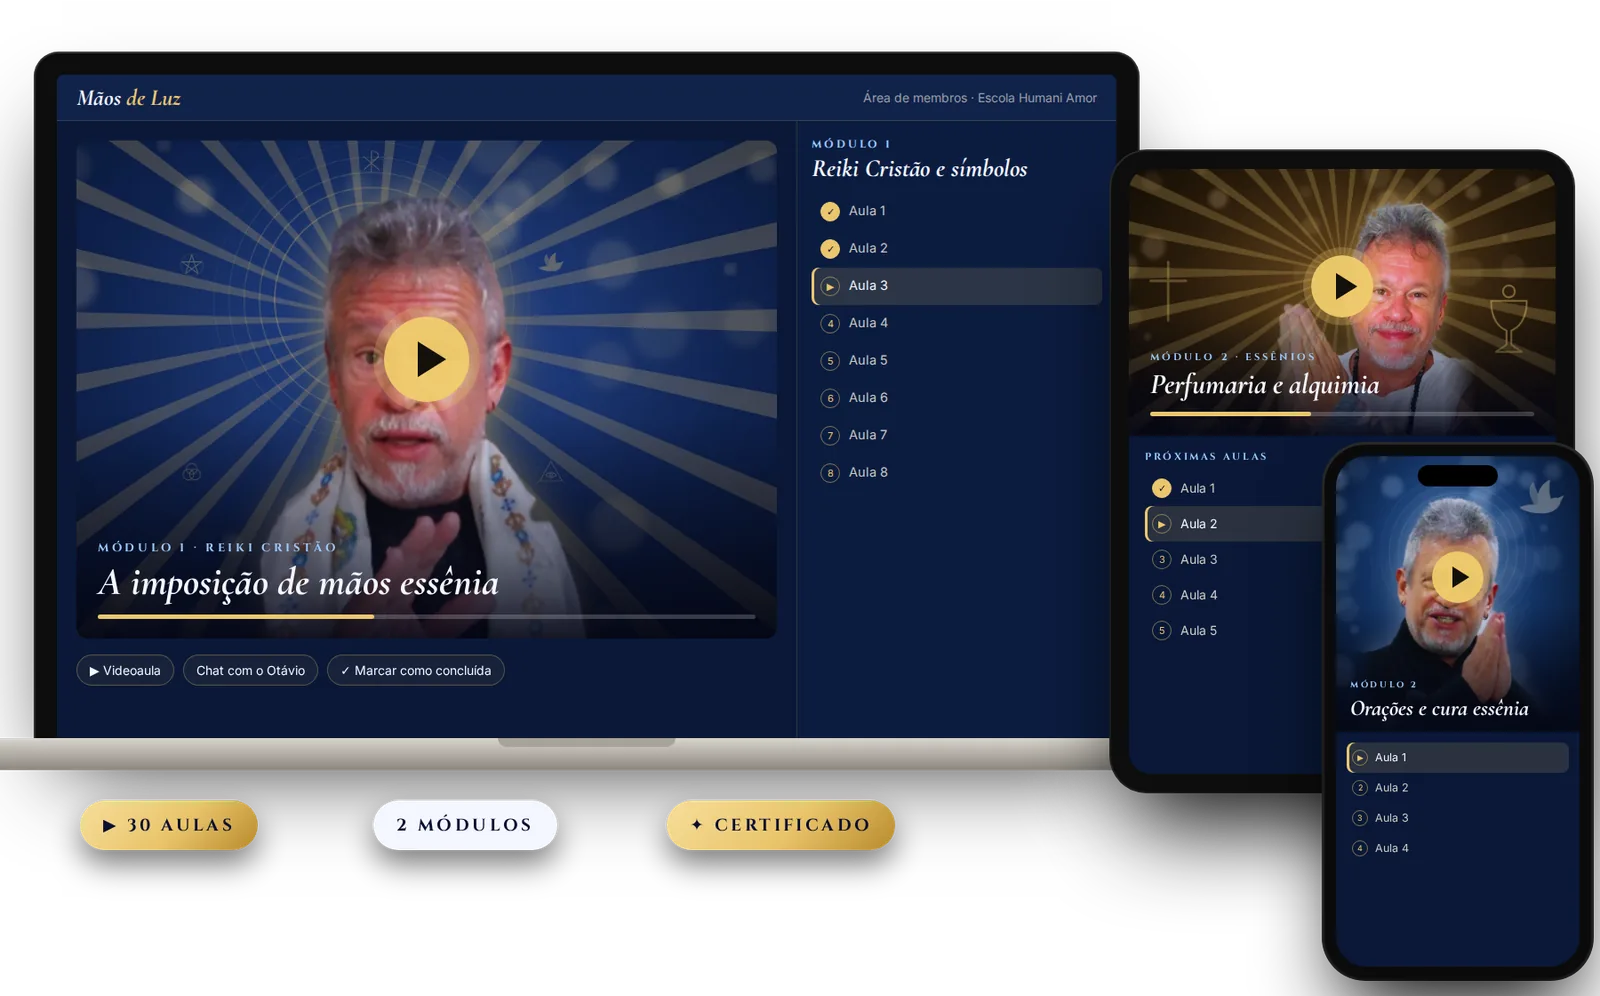Click tablet Aula 2 play icon

(1161, 524)
